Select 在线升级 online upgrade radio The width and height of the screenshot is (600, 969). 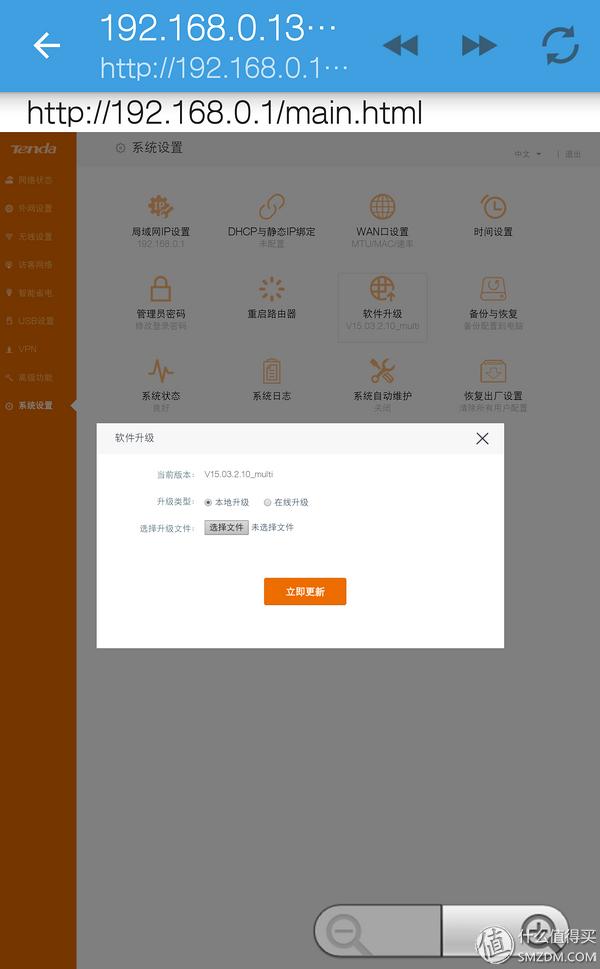(268, 502)
